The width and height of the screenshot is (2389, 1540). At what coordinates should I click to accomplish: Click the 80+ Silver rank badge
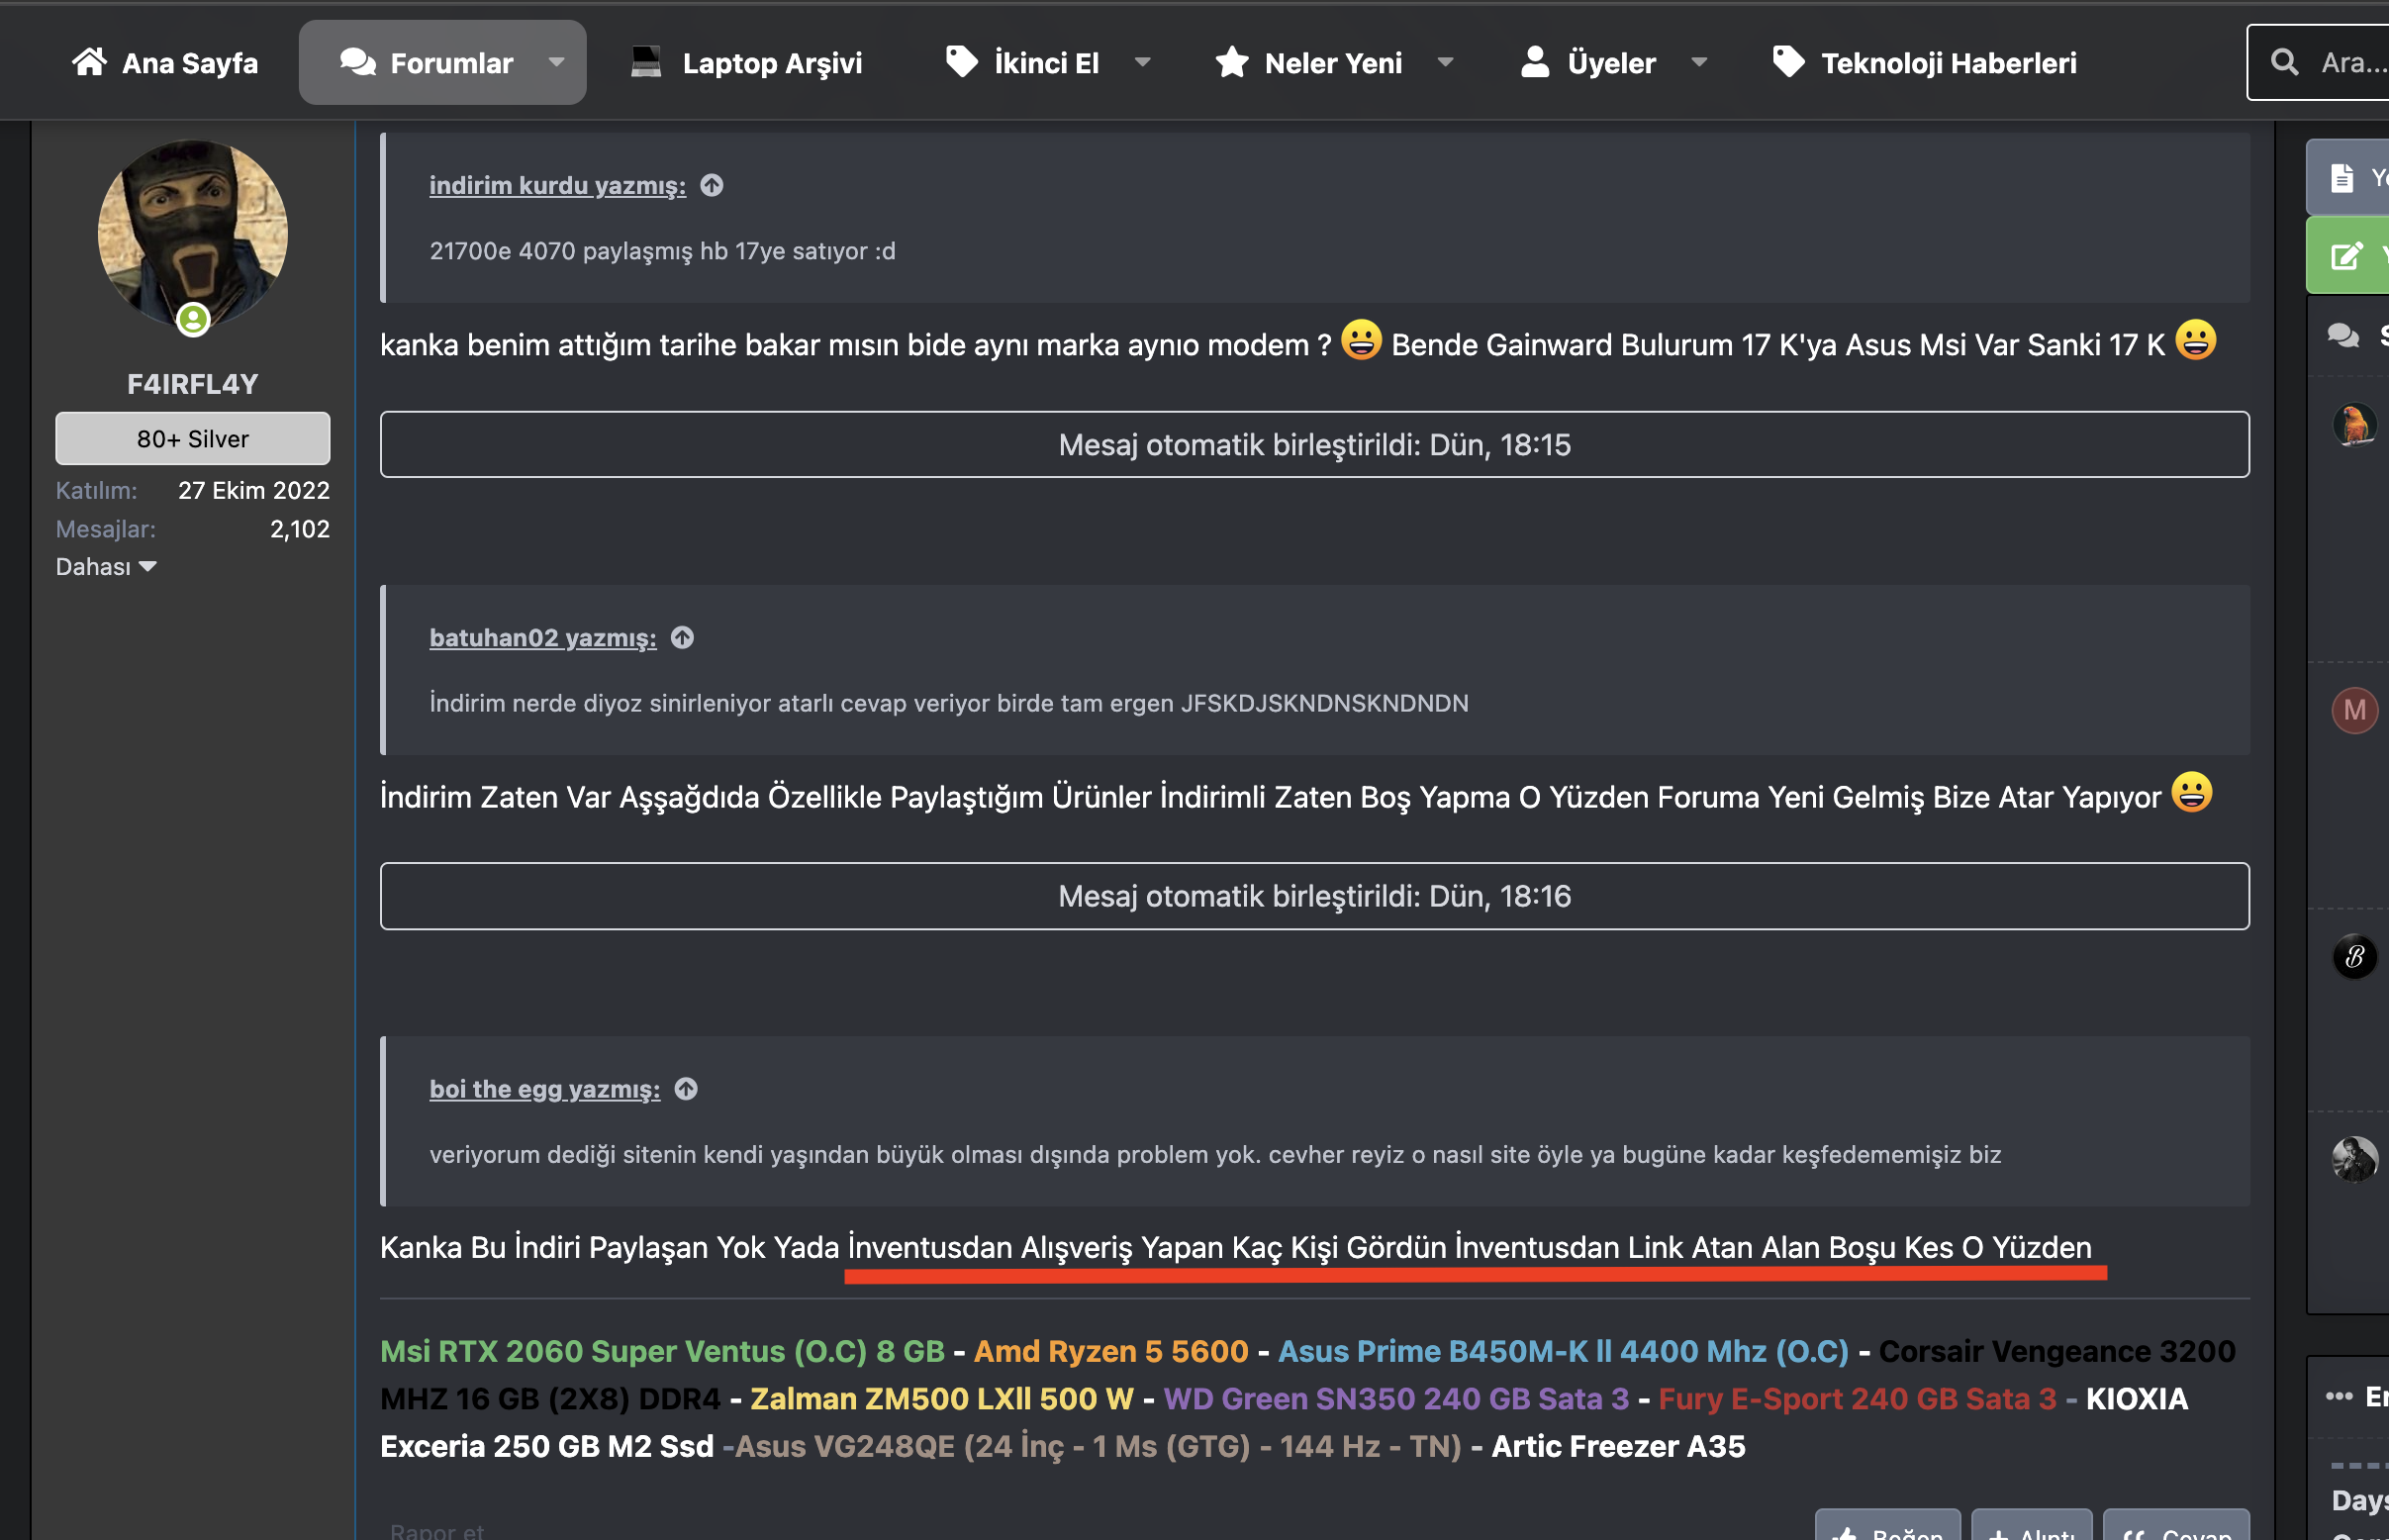[192, 439]
